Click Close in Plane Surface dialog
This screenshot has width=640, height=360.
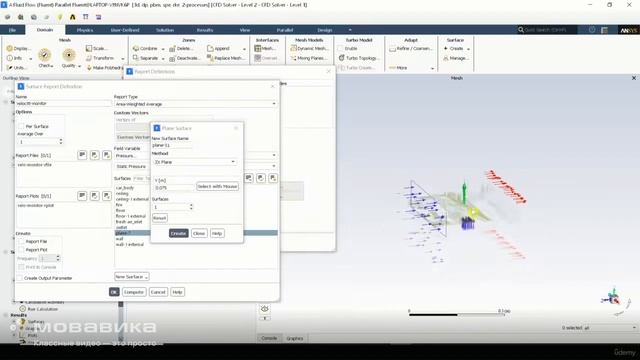[199, 233]
